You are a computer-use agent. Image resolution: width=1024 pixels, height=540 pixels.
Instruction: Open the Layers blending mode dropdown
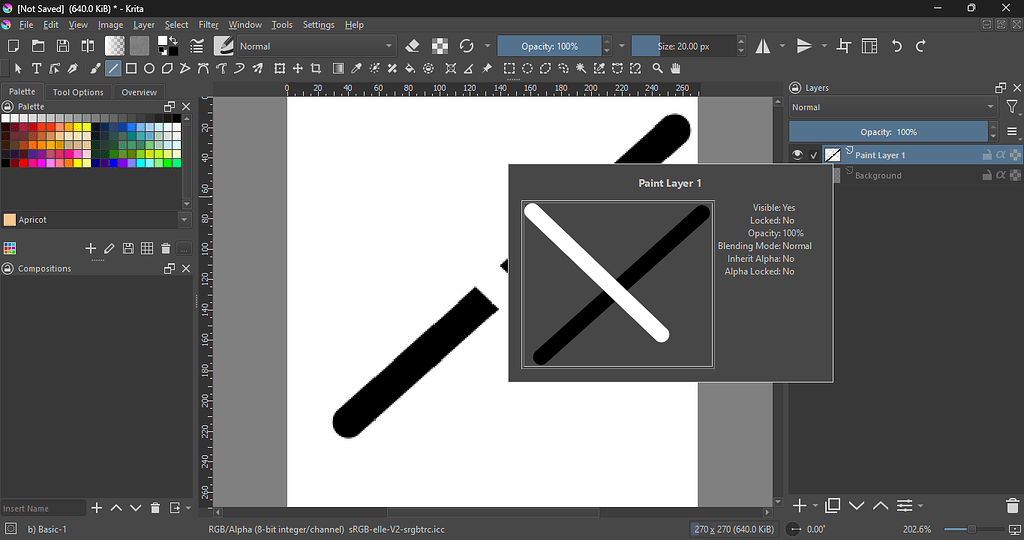893,107
